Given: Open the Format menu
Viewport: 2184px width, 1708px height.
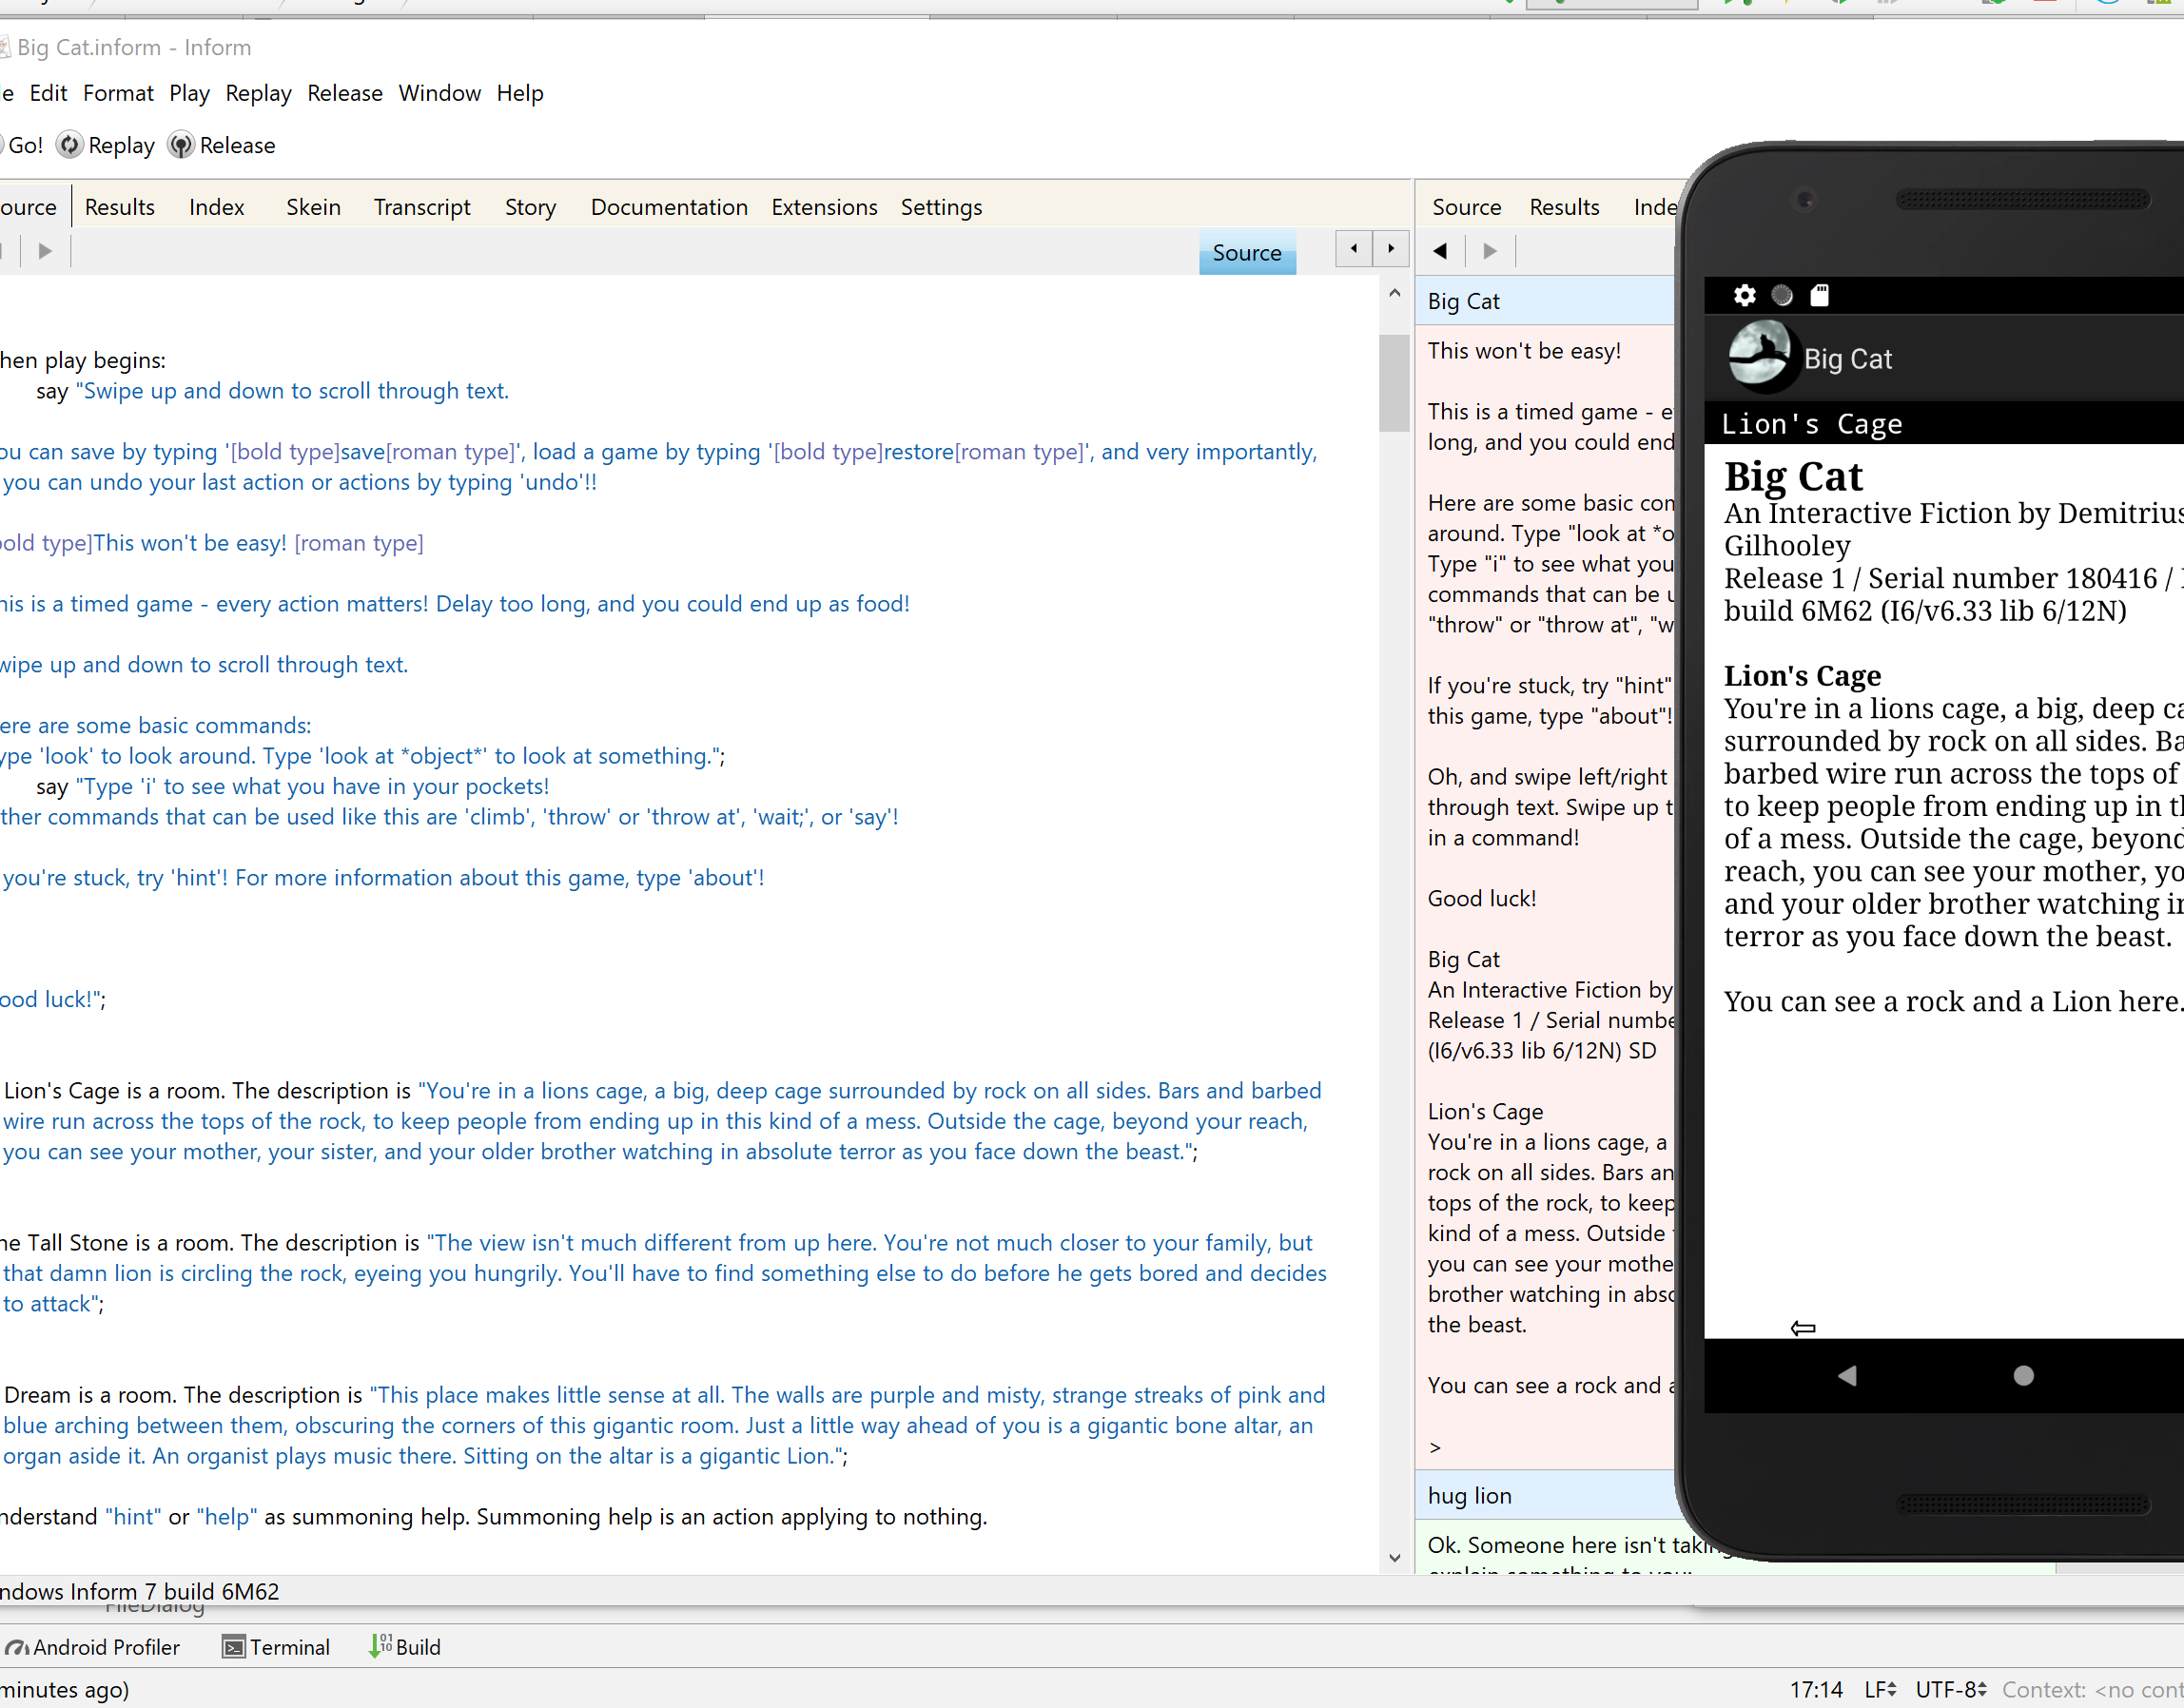Looking at the screenshot, I should [x=118, y=93].
